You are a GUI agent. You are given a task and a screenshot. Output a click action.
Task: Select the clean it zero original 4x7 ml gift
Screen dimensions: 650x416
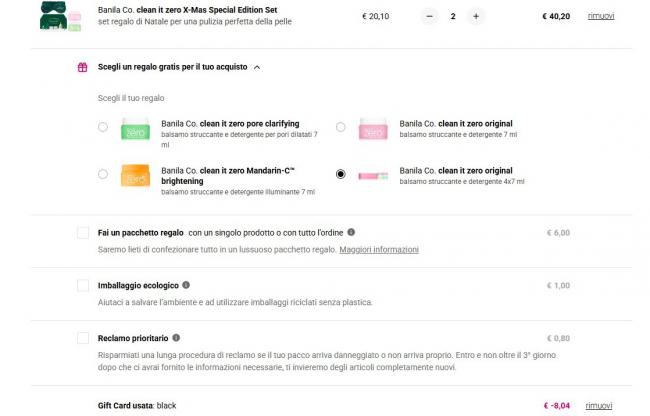341,174
